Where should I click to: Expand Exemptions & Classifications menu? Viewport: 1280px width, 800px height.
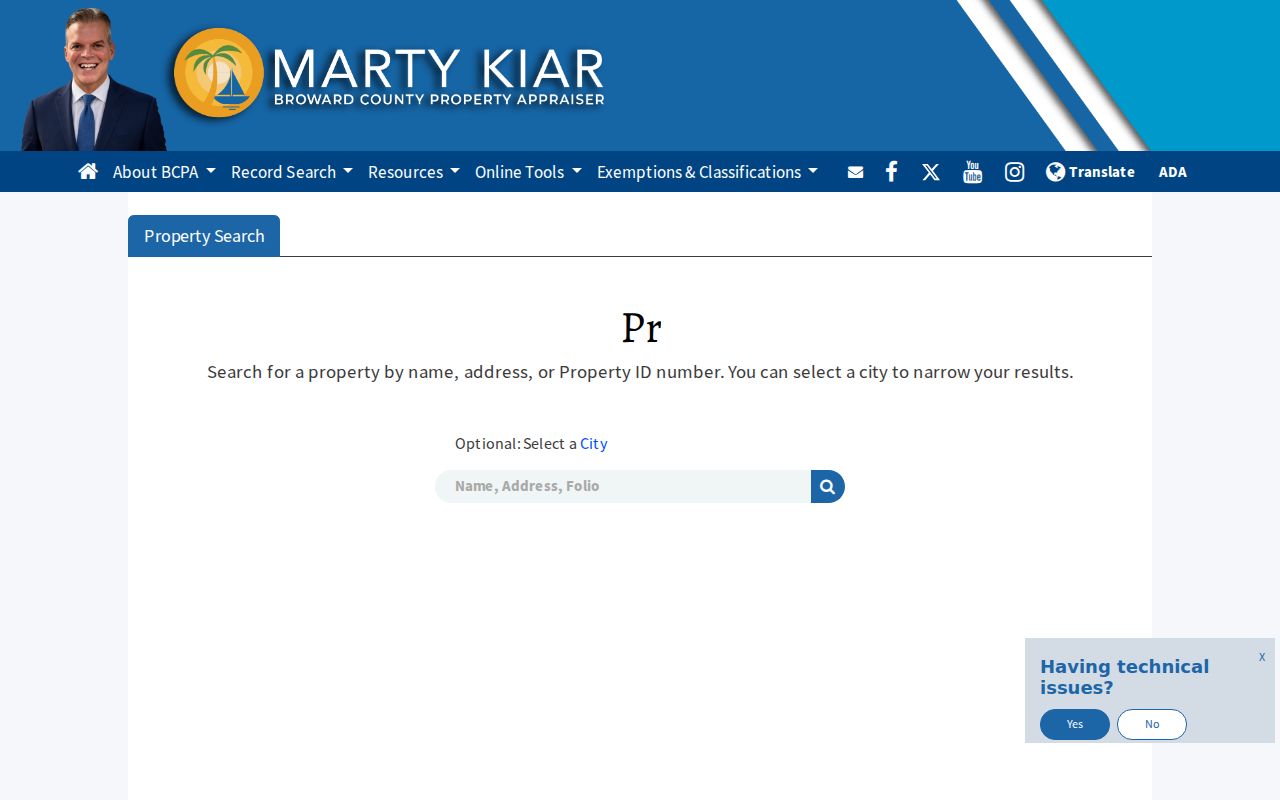point(707,172)
